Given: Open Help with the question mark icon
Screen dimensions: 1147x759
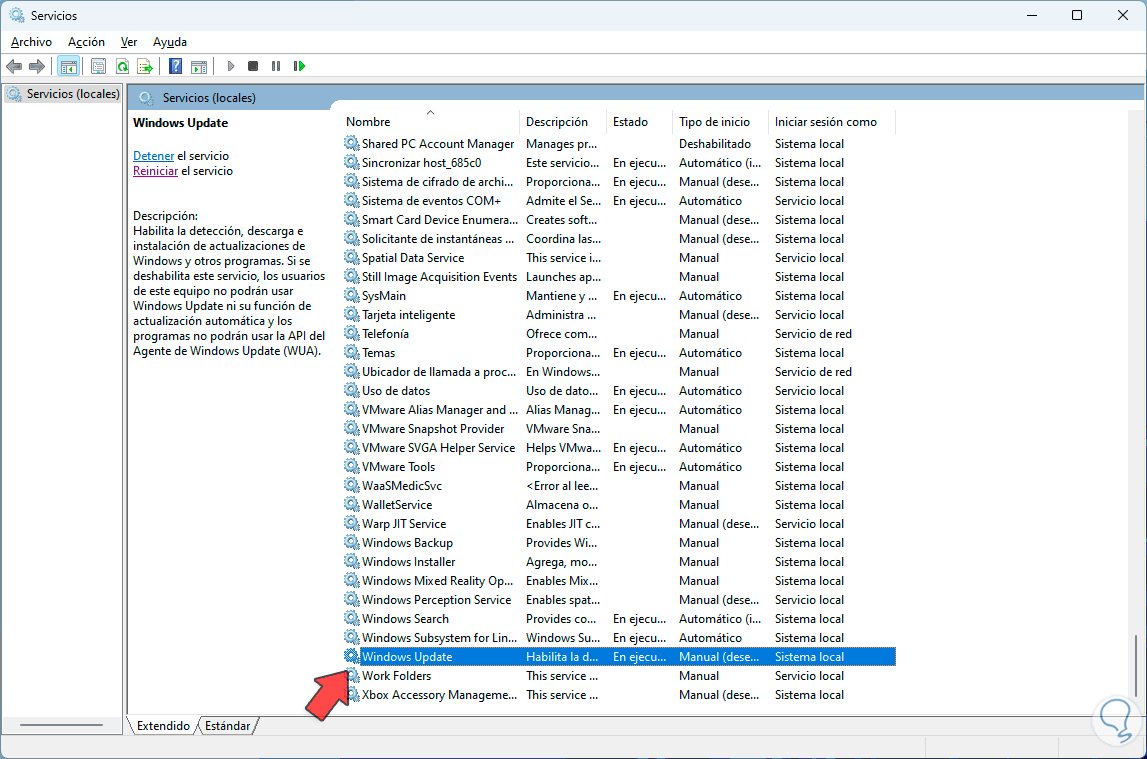Looking at the screenshot, I should (176, 67).
